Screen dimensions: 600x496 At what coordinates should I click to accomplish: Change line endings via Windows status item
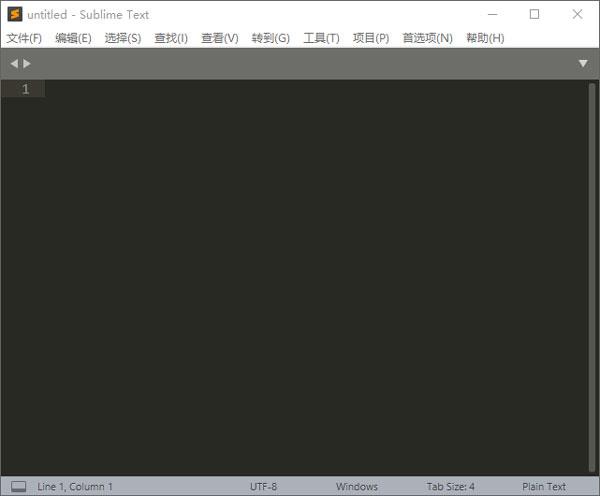click(357, 486)
